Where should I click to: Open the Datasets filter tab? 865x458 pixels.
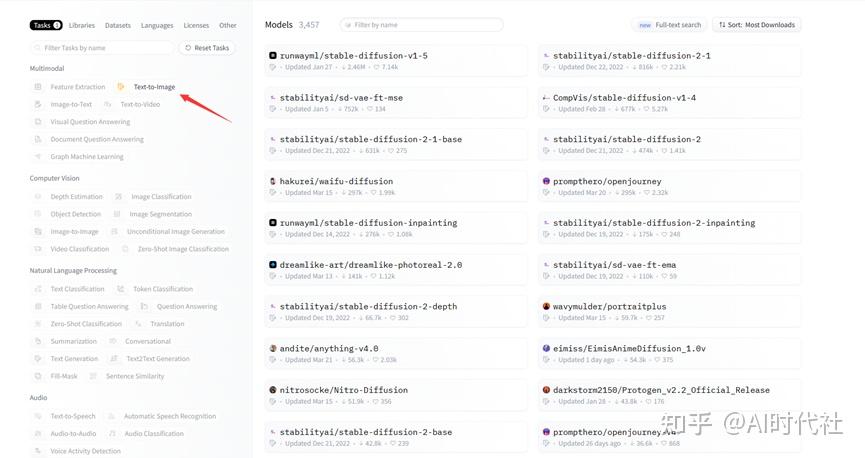[118, 25]
